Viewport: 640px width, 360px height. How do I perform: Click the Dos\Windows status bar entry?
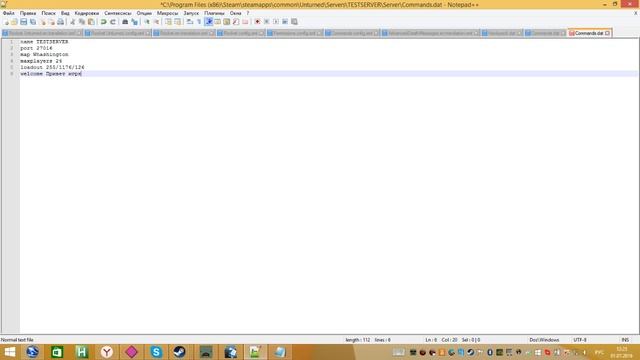(544, 340)
